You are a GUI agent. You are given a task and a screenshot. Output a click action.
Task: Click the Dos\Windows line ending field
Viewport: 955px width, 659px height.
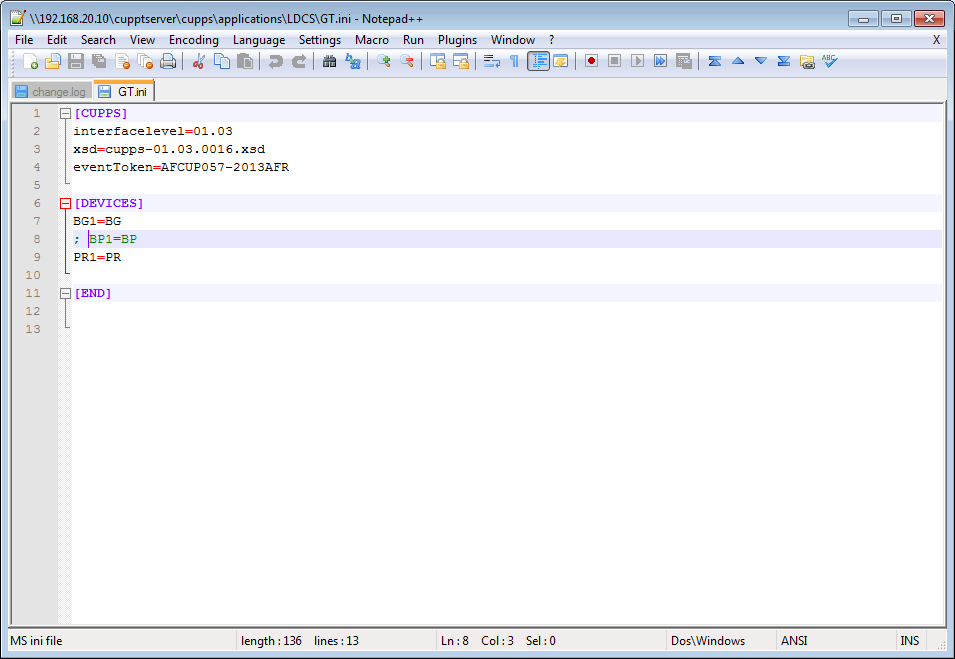pyautogui.click(x=708, y=641)
